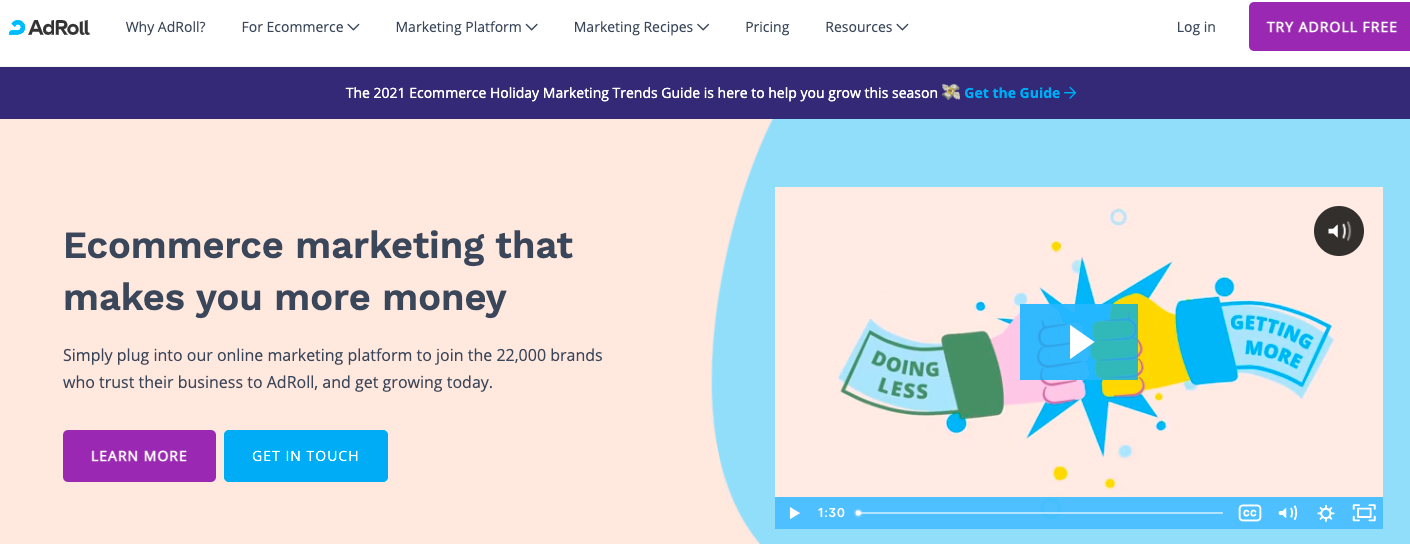Click the 2021 Holiday Marketing Trends banner text
1410x544 pixels.
click(642, 93)
